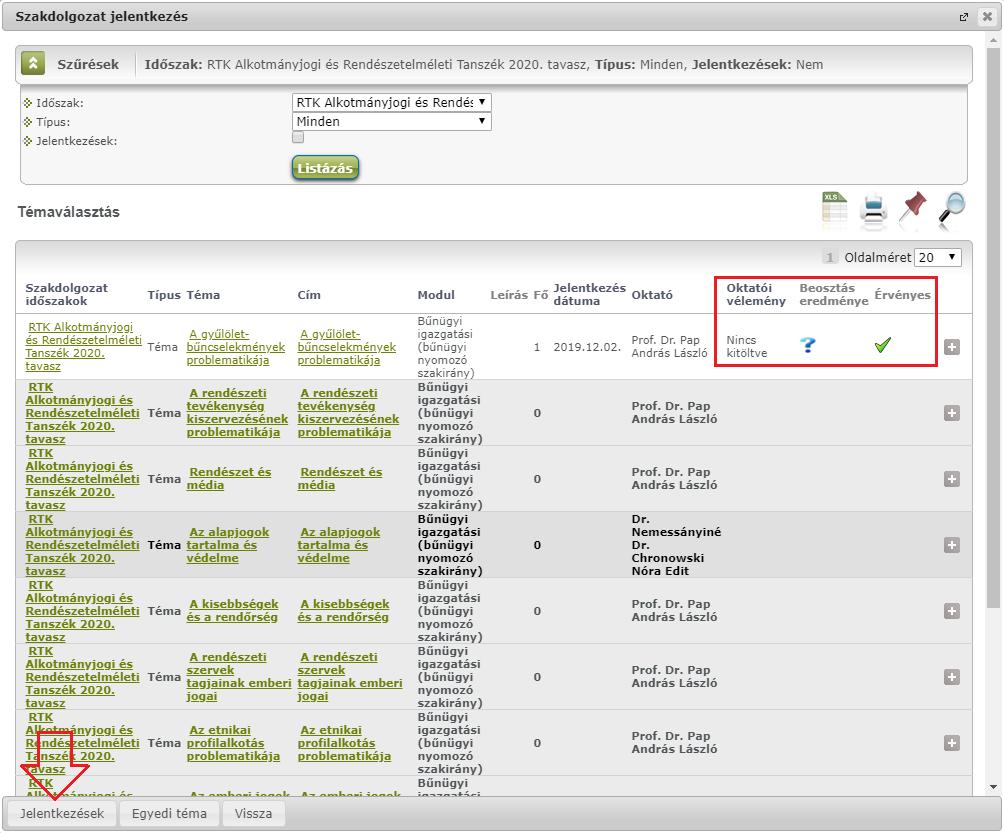This screenshot has height=833, width=1004.
Task: Open the Oldalméret dropdown showing 20
Action: 937,257
